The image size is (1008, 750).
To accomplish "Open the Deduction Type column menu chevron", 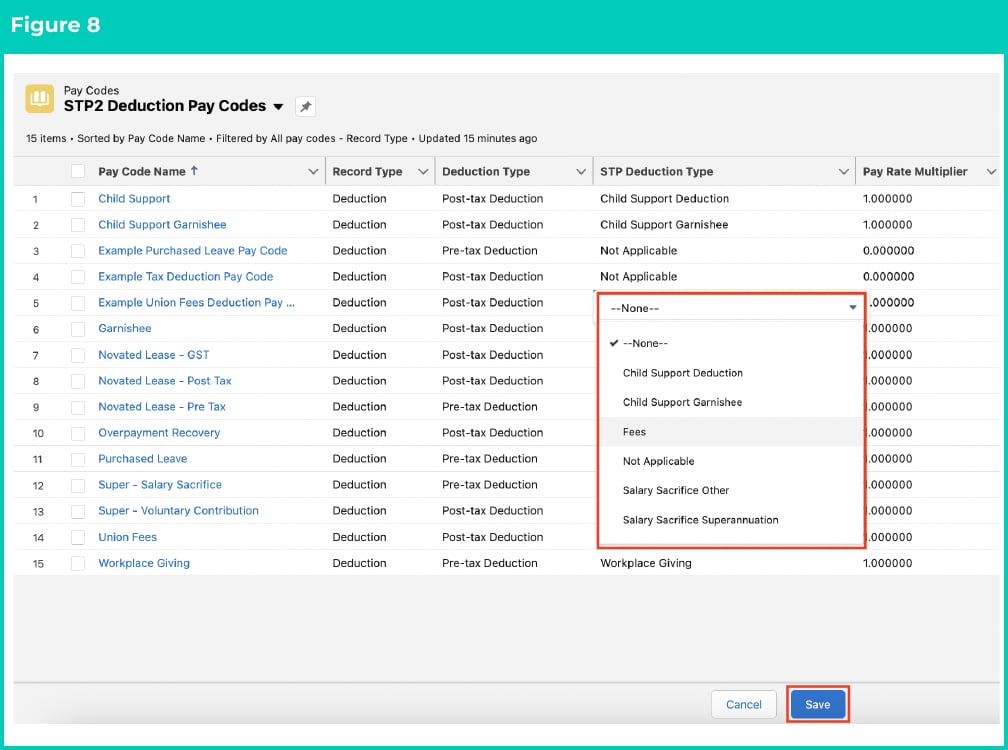I will [580, 172].
